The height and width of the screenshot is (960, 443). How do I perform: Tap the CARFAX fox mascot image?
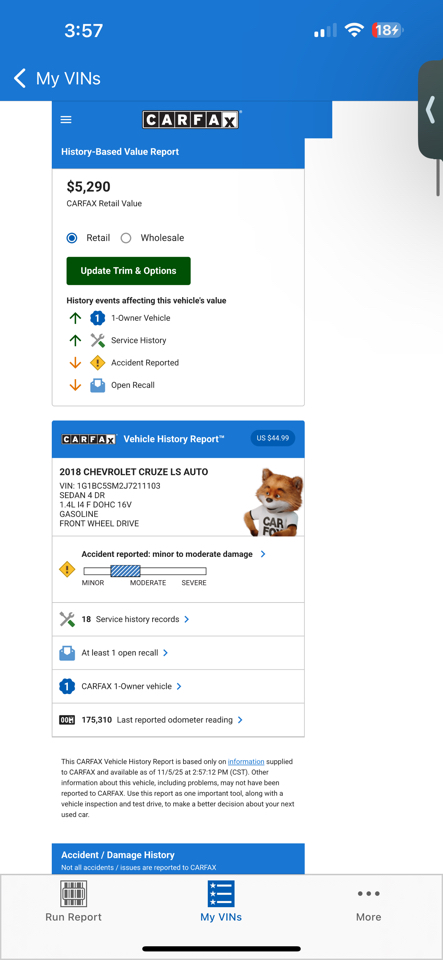click(x=273, y=502)
